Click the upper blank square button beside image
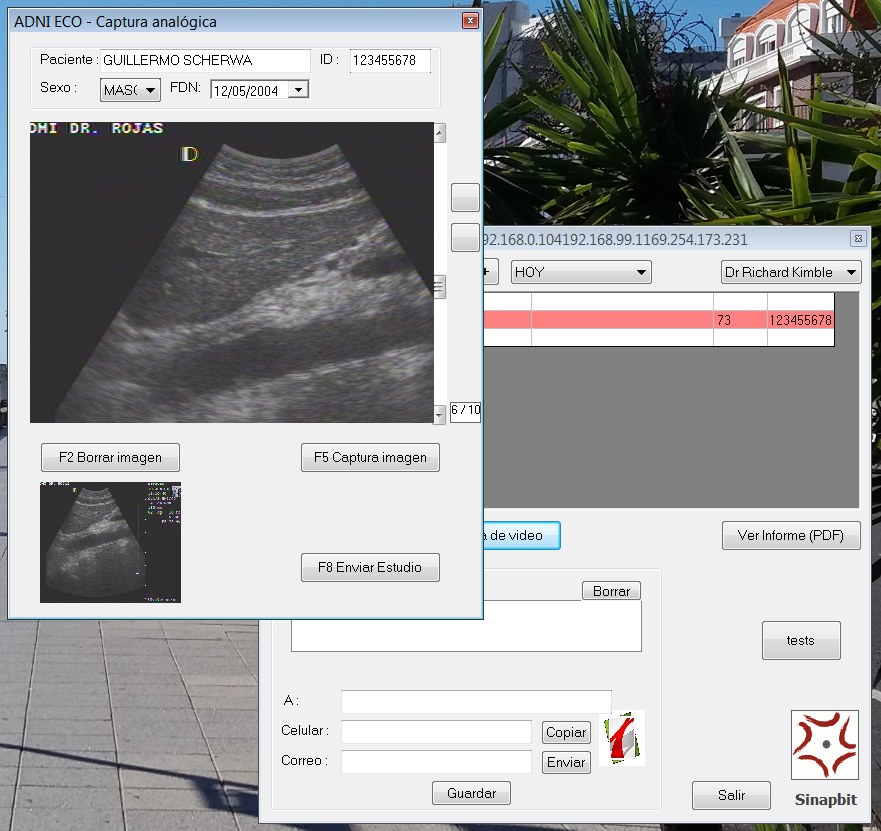Screen dimensions: 881x831 465,197
